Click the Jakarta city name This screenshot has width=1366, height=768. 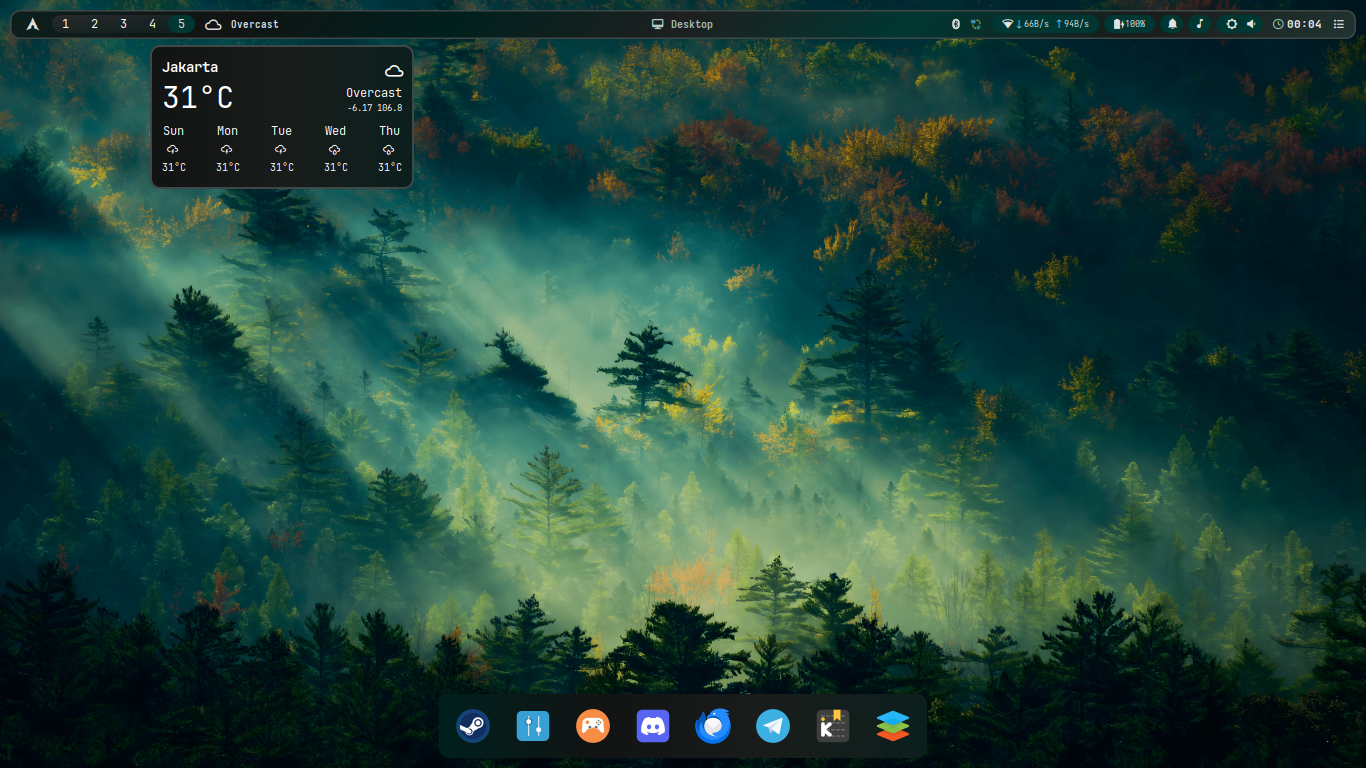click(190, 67)
